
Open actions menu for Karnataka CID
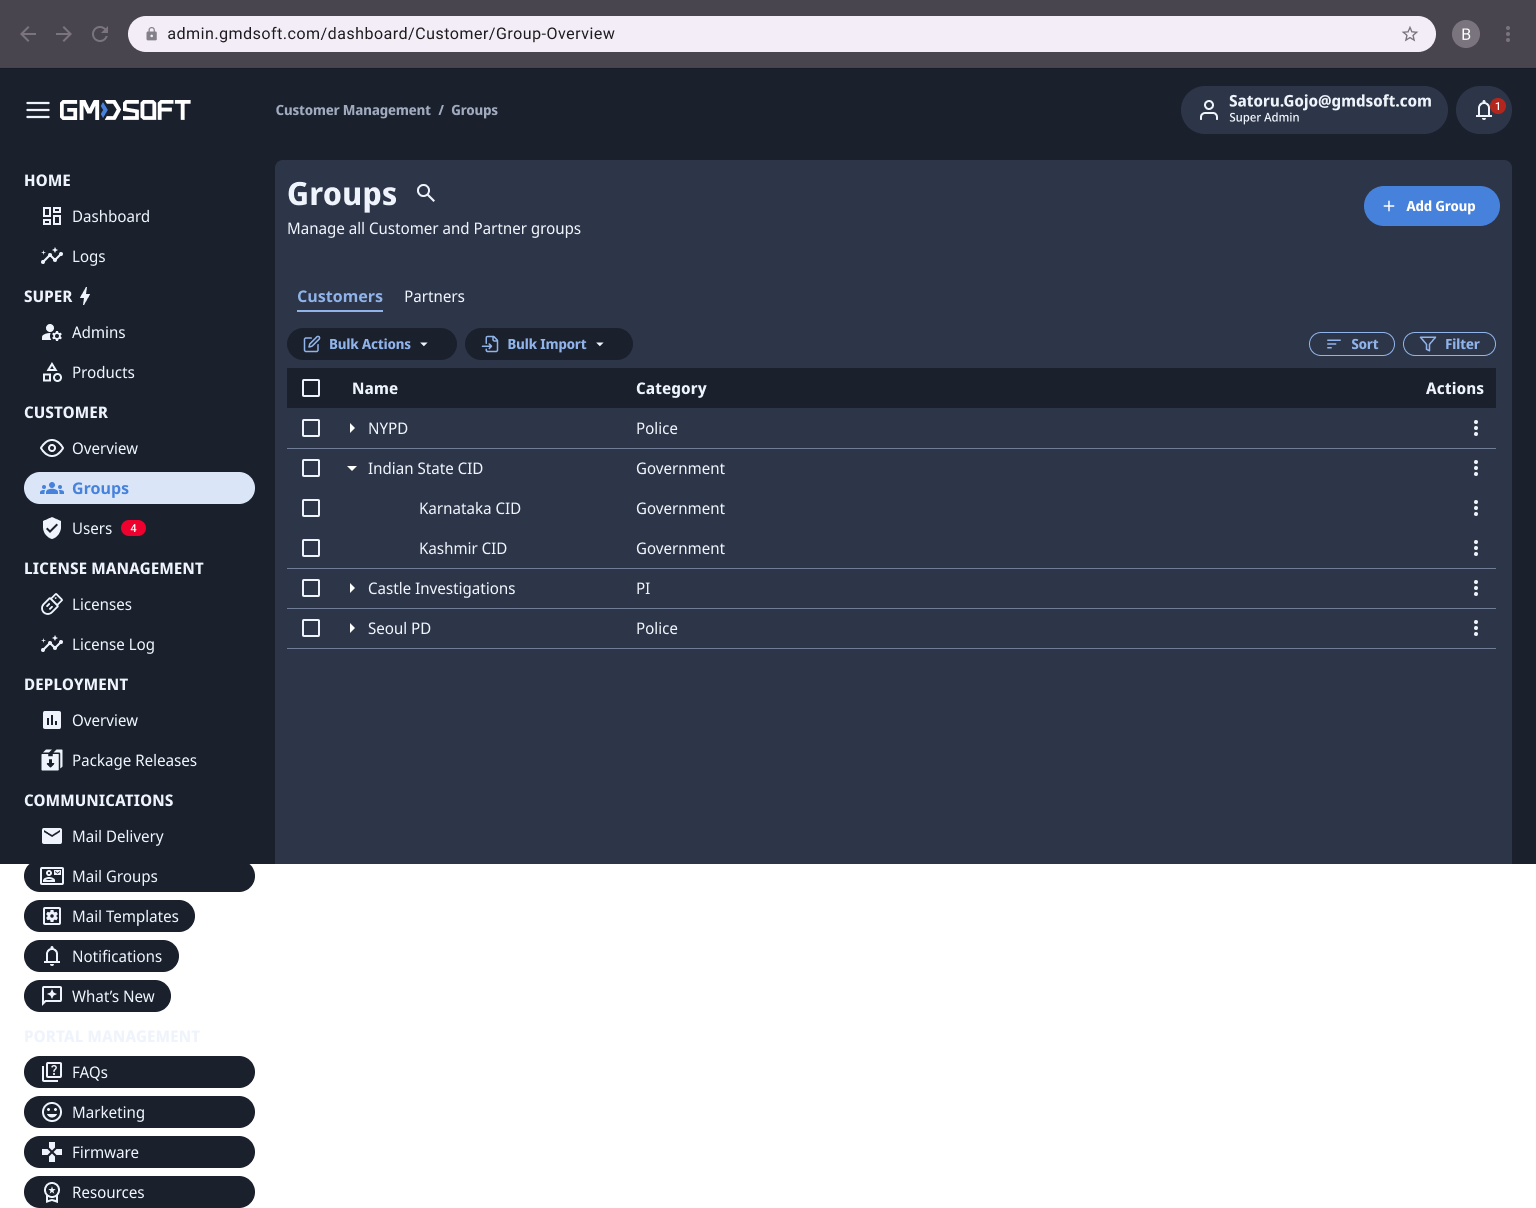tap(1476, 508)
